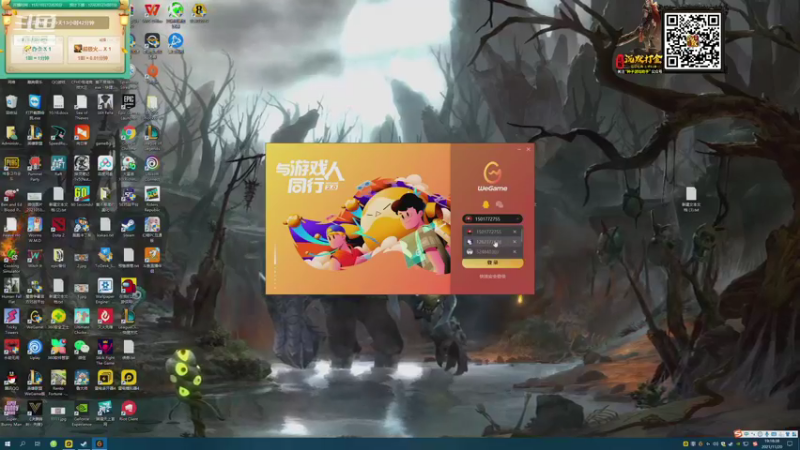Open the Worms W.M.D shortcut

(35, 229)
